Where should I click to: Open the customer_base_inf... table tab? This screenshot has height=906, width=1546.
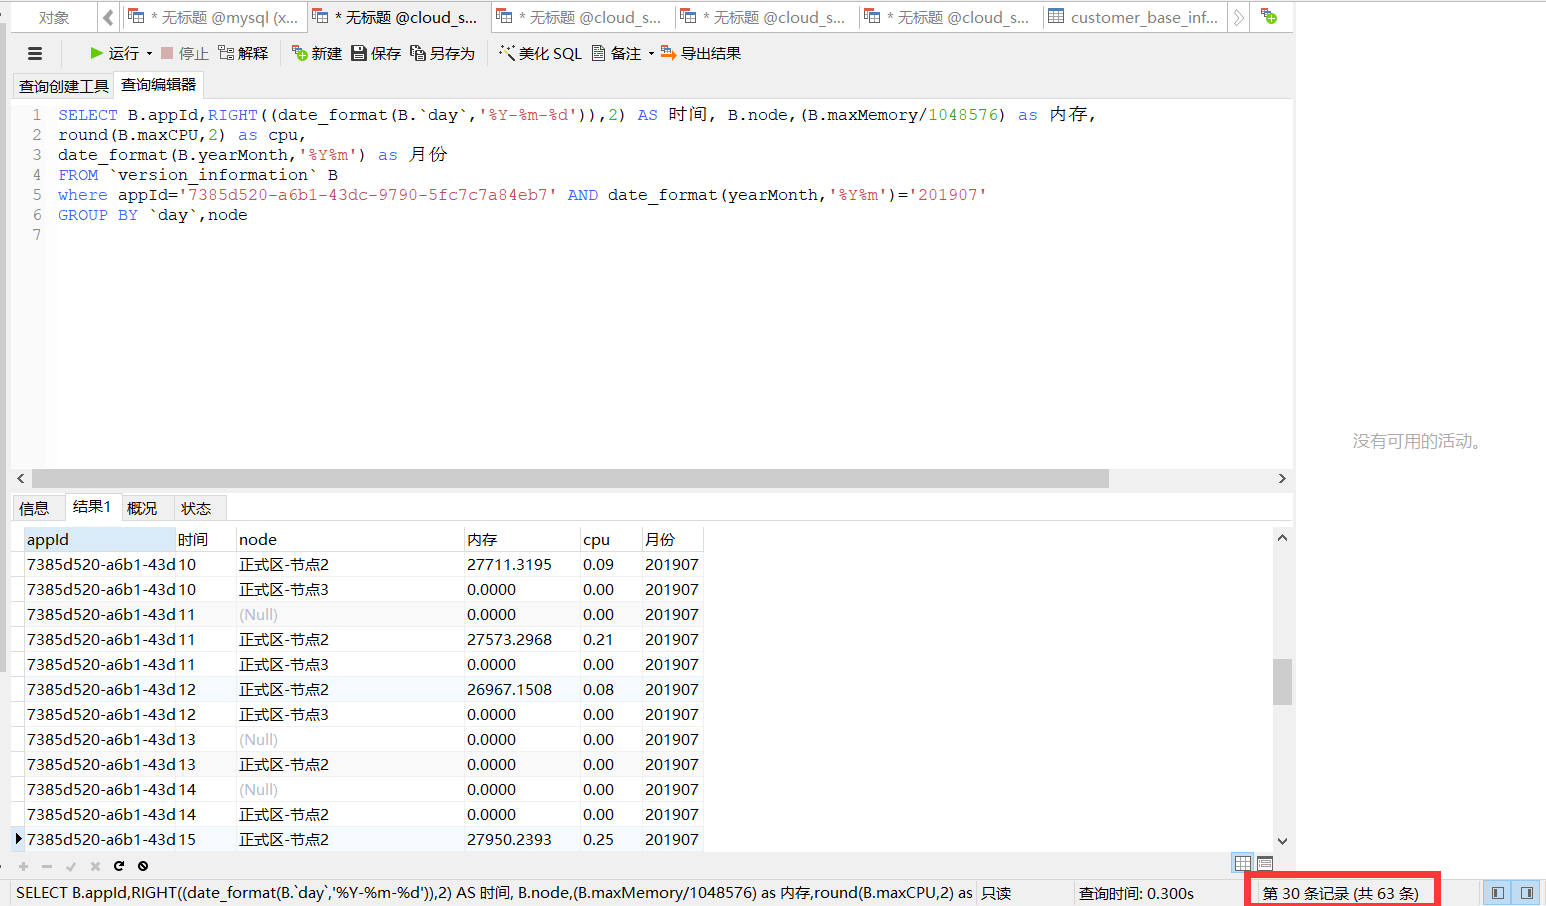1133,18
